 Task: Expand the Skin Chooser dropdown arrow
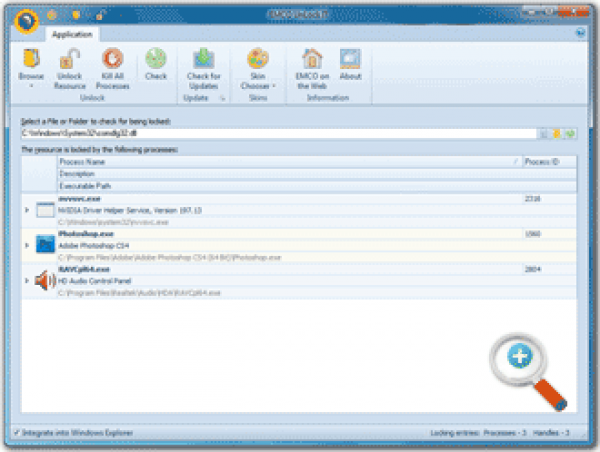pos(274,86)
